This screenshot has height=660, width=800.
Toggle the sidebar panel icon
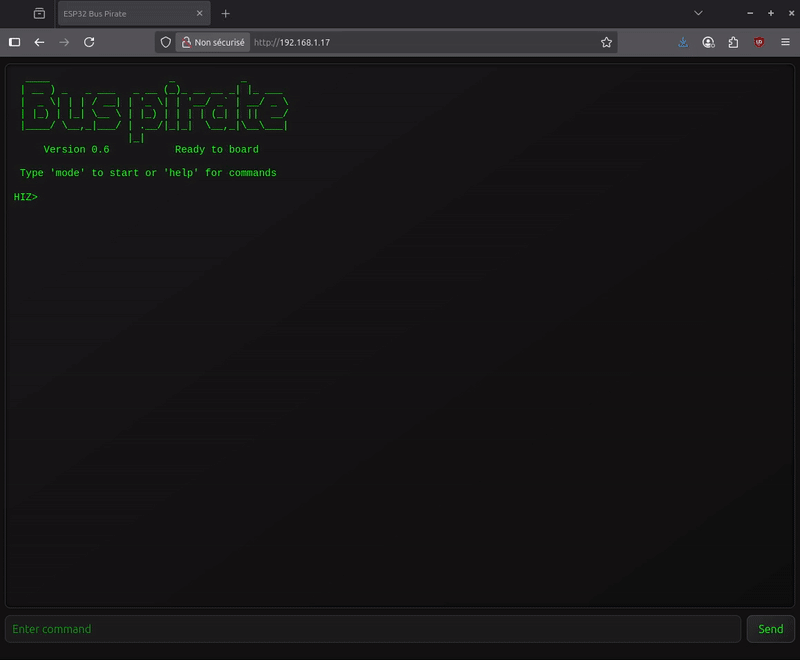pos(14,43)
